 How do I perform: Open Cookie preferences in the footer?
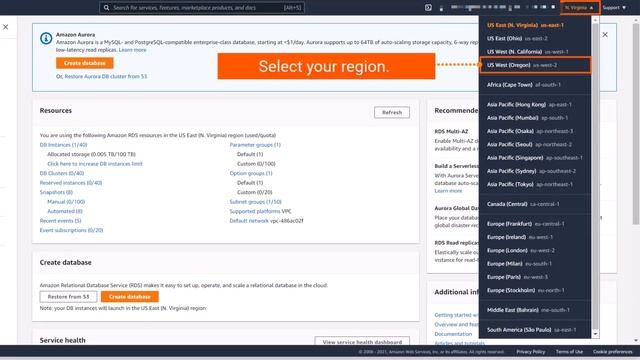pyautogui.click(x=613, y=352)
